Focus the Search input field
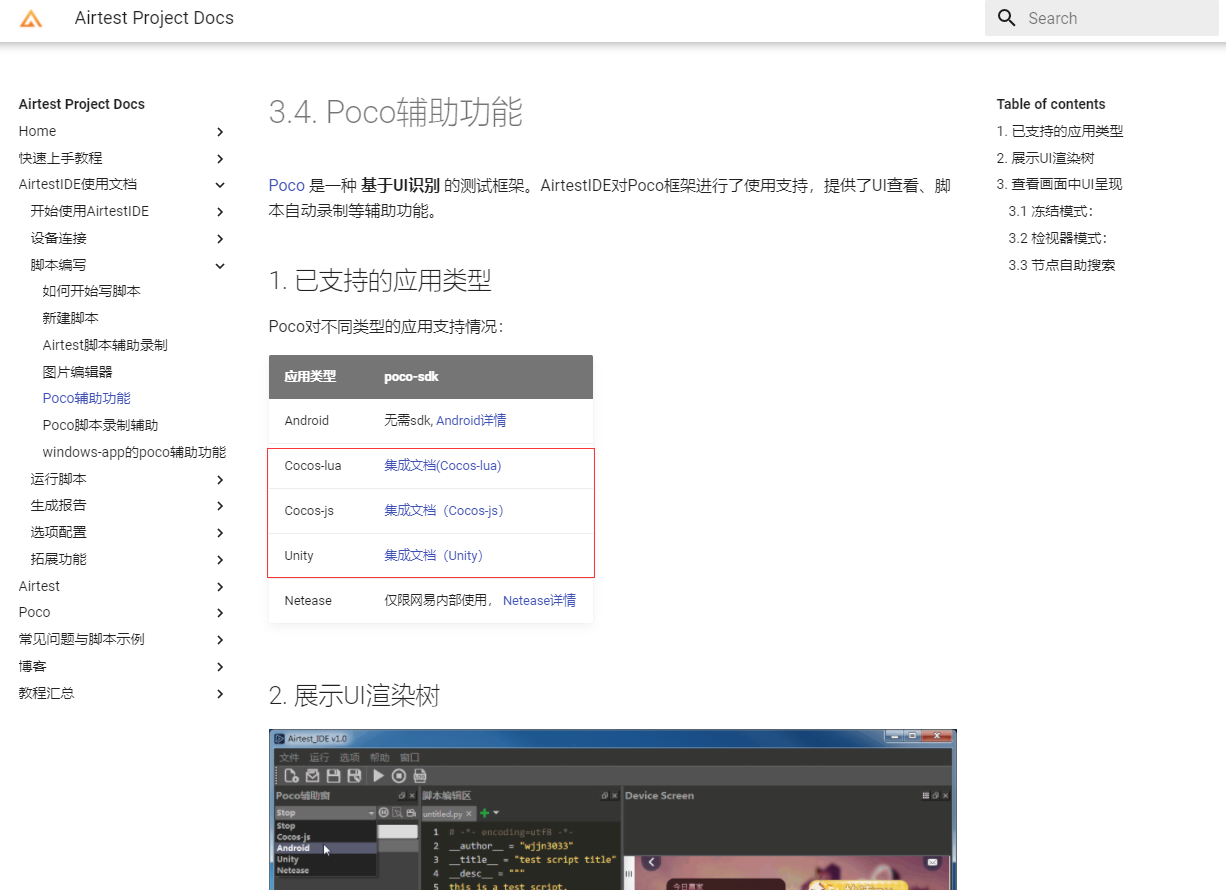This screenshot has height=890, width=1226. (1102, 18)
